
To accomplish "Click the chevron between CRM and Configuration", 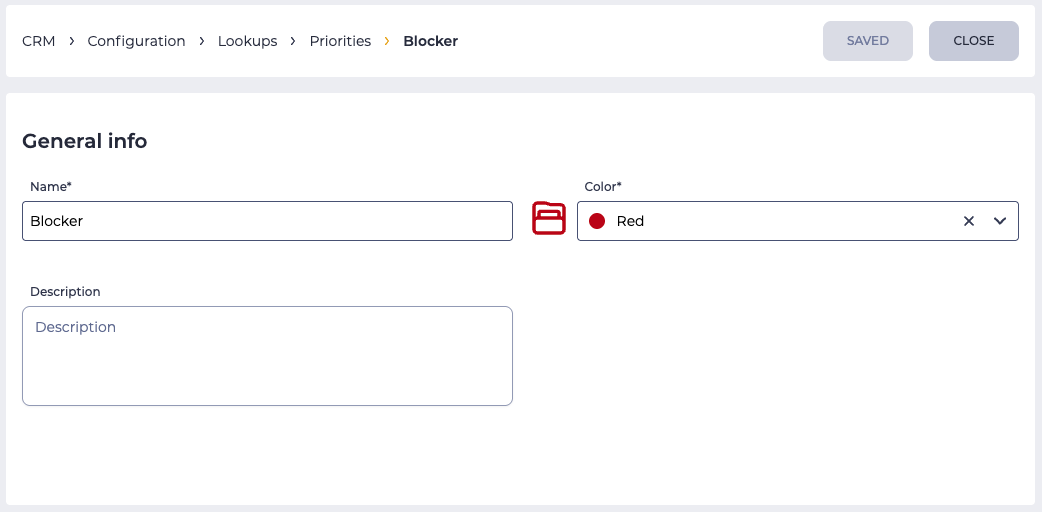I will pos(71,41).
